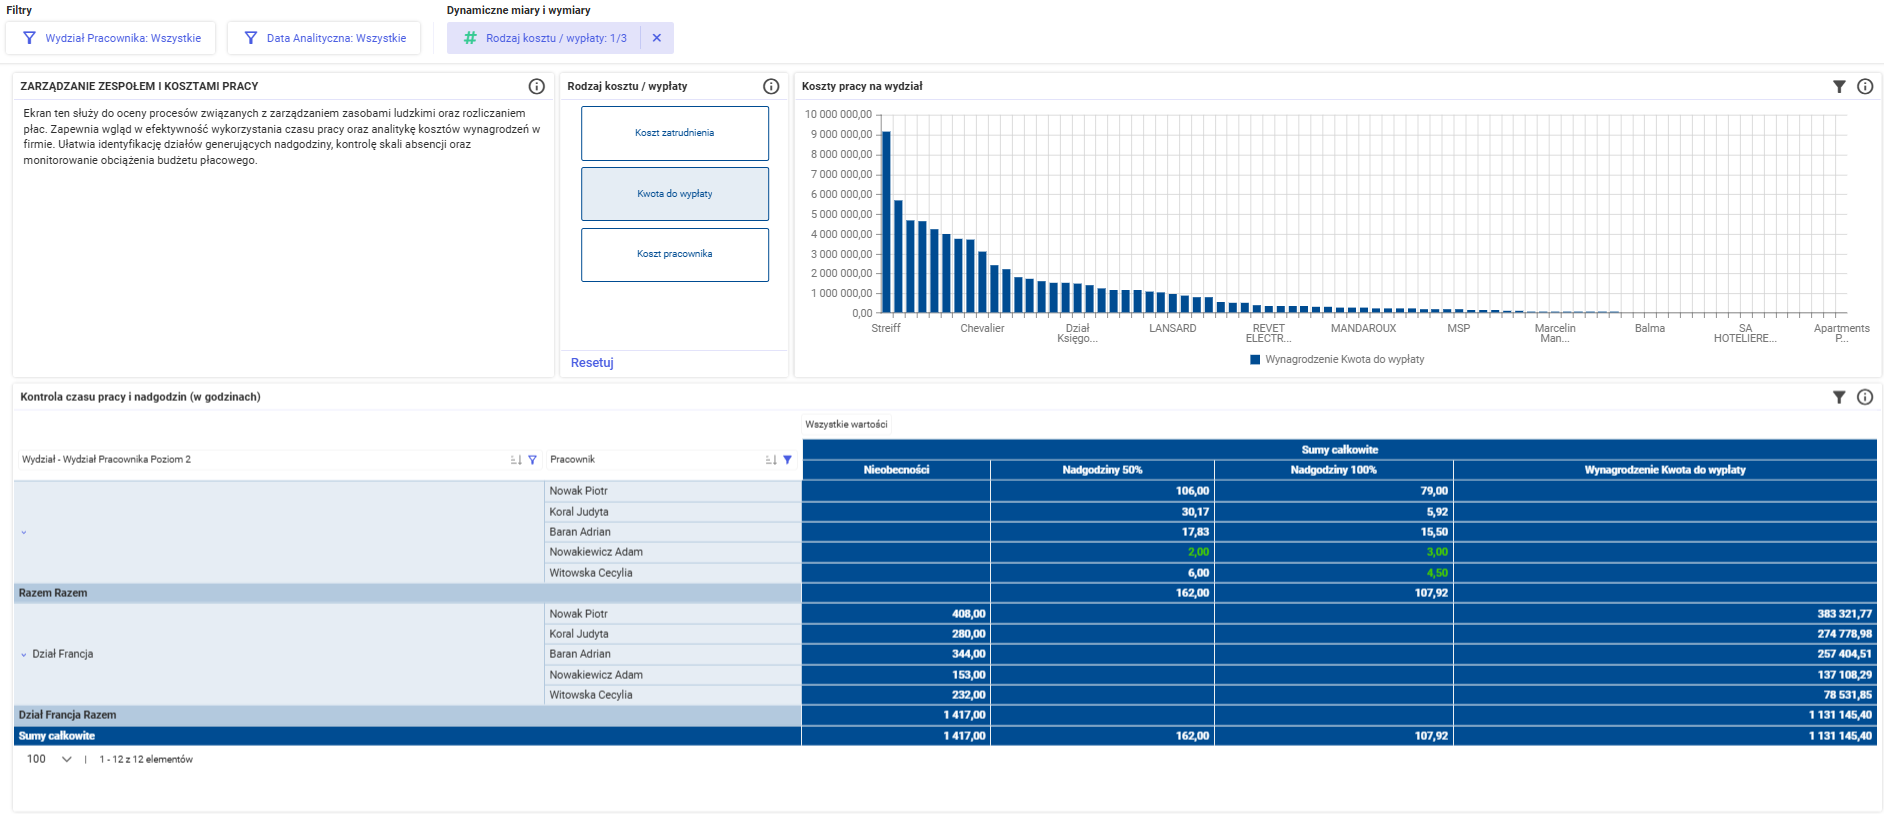This screenshot has width=1884, height=815.
Task: Click info icon in Kontrola czasu pracy table
Action: pyautogui.click(x=1865, y=397)
